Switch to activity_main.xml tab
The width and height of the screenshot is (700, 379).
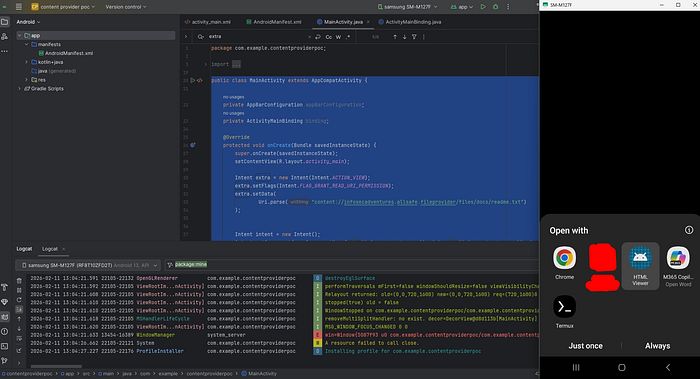[x=208, y=22]
